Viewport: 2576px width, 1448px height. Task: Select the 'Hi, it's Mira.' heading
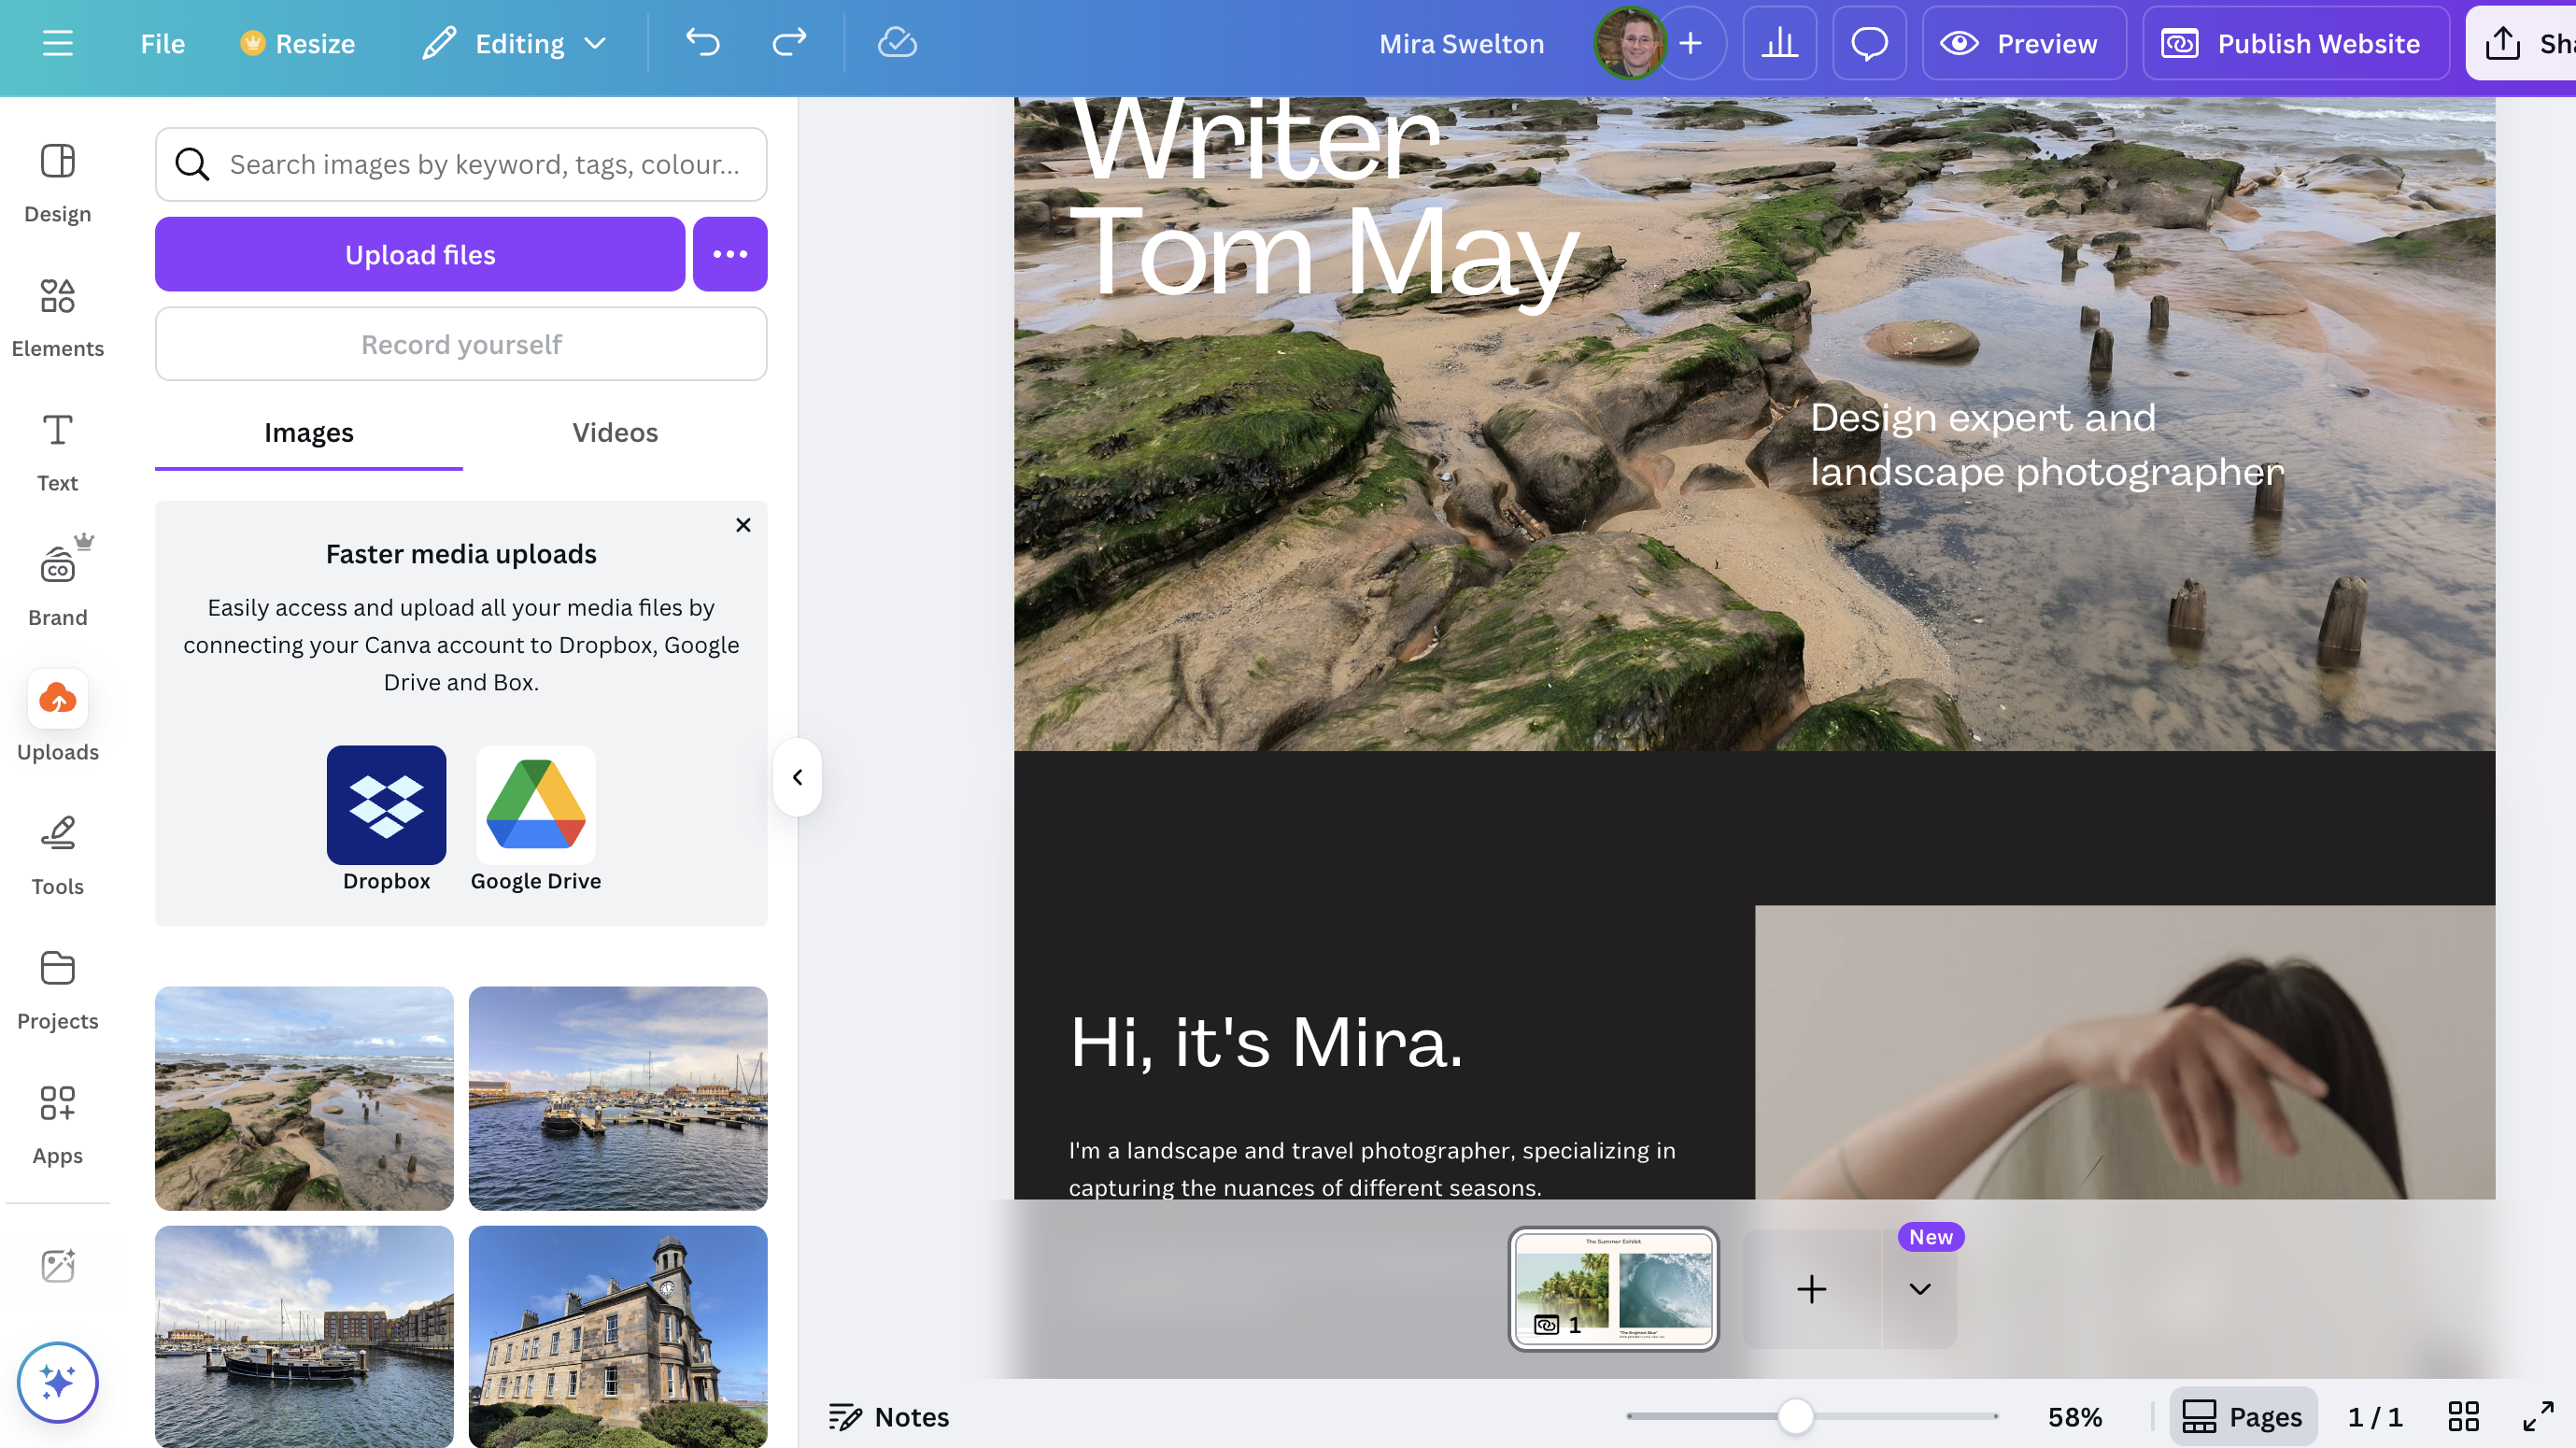tap(1266, 1042)
